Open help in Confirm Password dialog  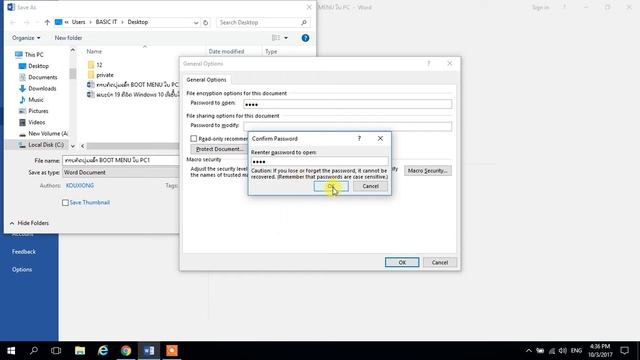(x=359, y=139)
